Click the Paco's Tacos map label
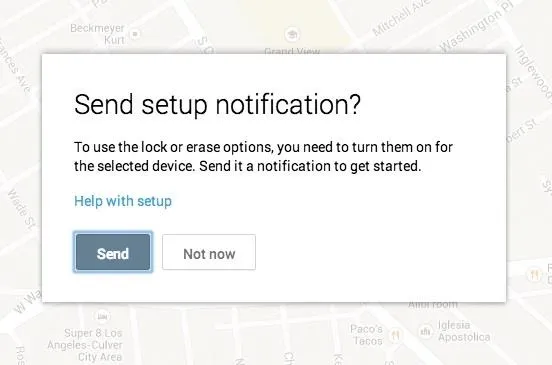This screenshot has height=365, width=552. coord(367,335)
